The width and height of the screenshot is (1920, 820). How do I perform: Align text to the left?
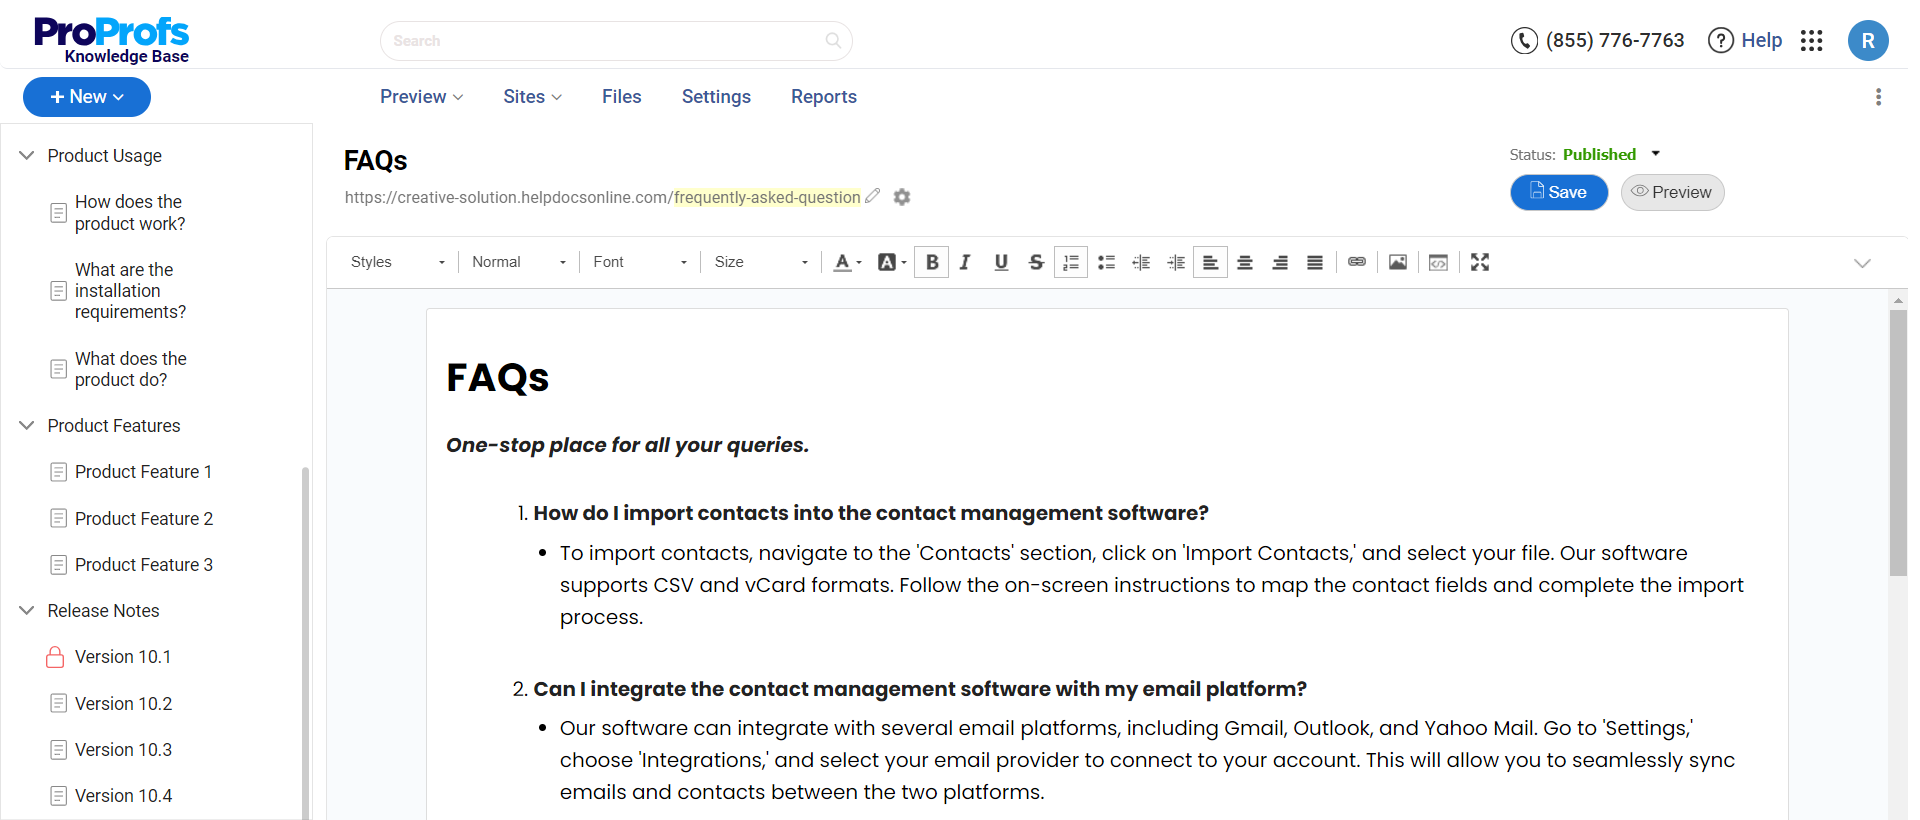click(x=1210, y=262)
